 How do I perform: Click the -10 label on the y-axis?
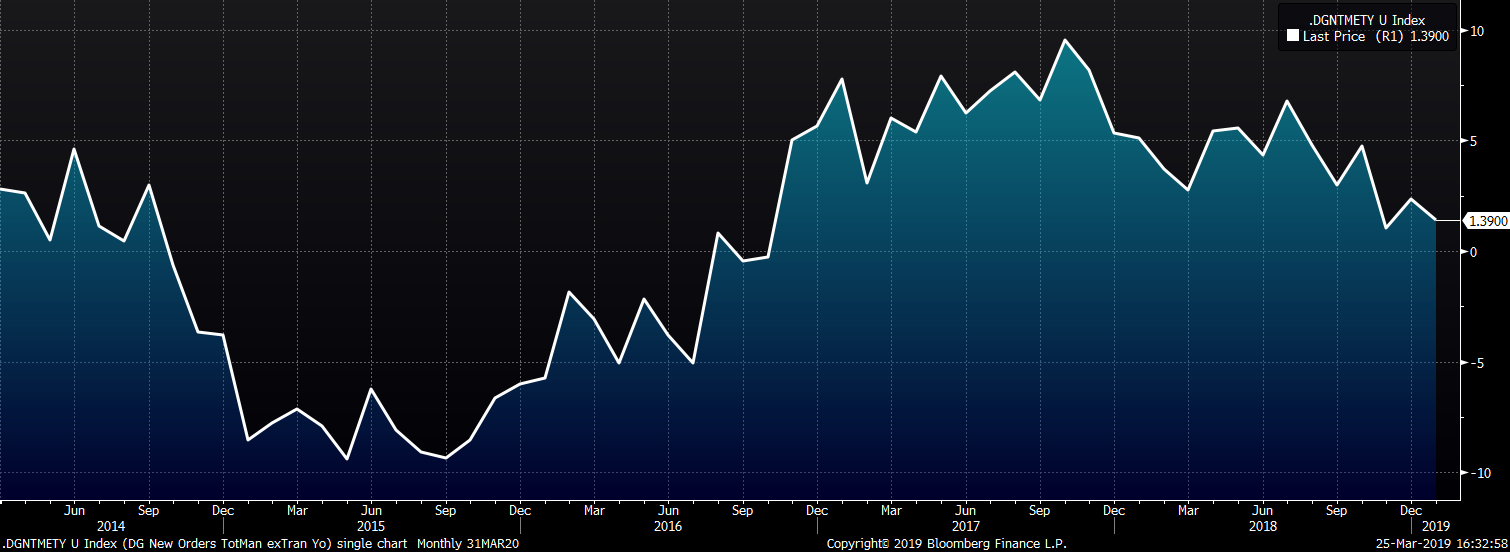coord(1474,473)
